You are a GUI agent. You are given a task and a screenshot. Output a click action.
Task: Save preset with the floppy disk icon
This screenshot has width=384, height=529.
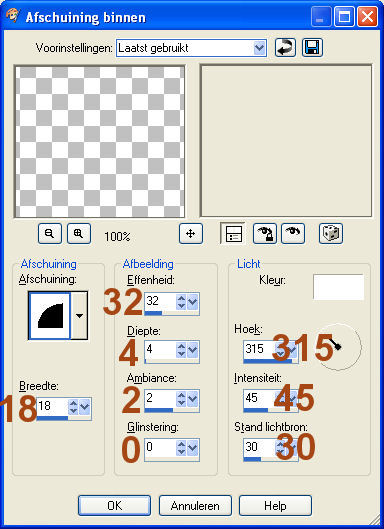312,48
